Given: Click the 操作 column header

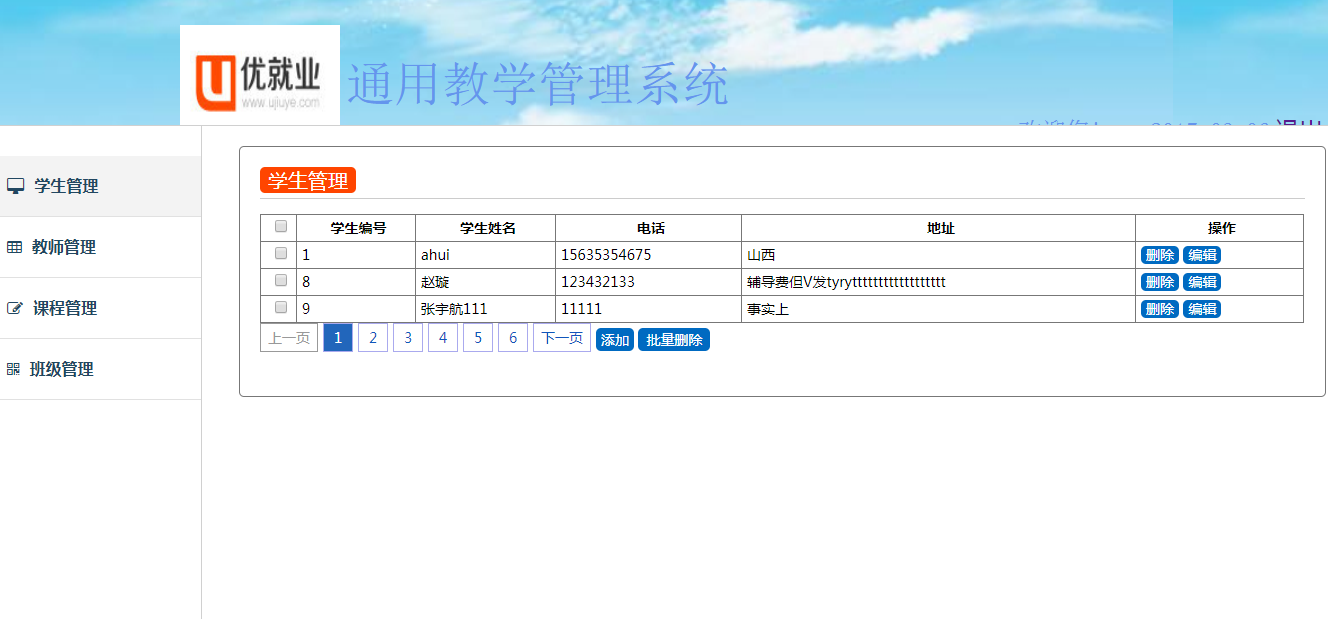Looking at the screenshot, I should tap(1221, 228).
